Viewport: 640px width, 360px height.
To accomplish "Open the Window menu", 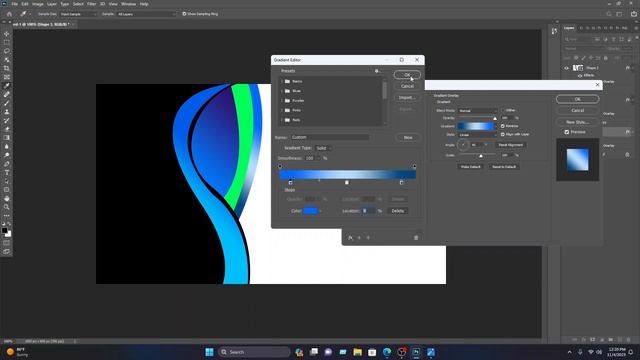I will click(x=129, y=4).
